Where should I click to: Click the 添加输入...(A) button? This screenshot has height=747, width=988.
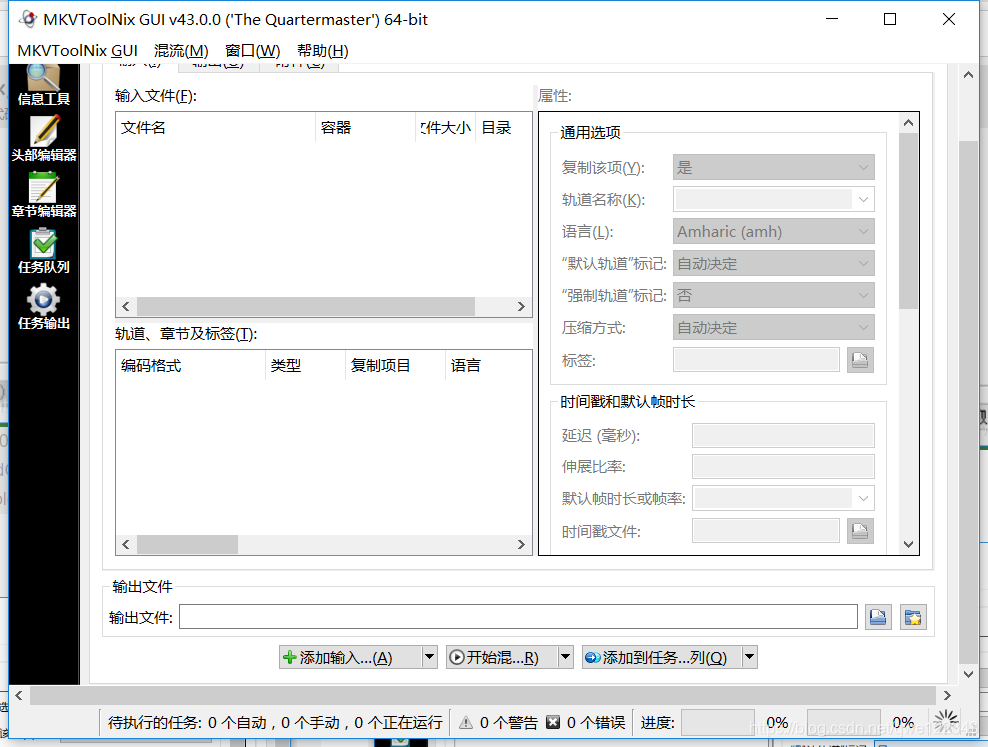[351, 657]
